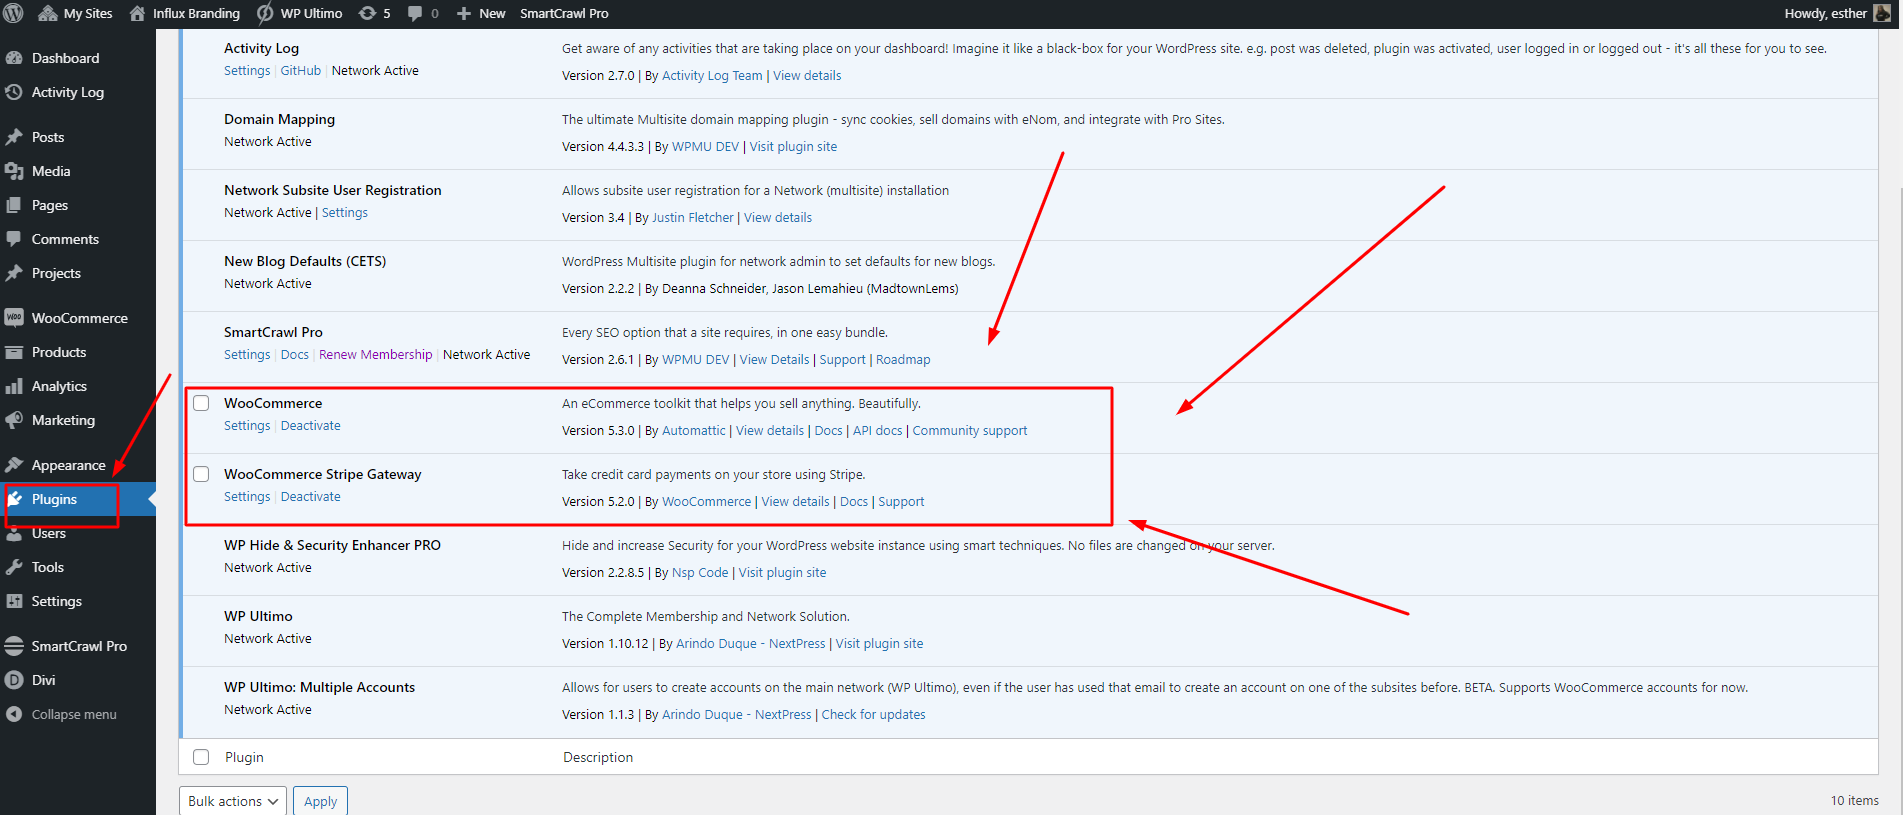Go to Settings in the sidebar menu
Image resolution: width=1903 pixels, height=815 pixels.
coord(56,601)
